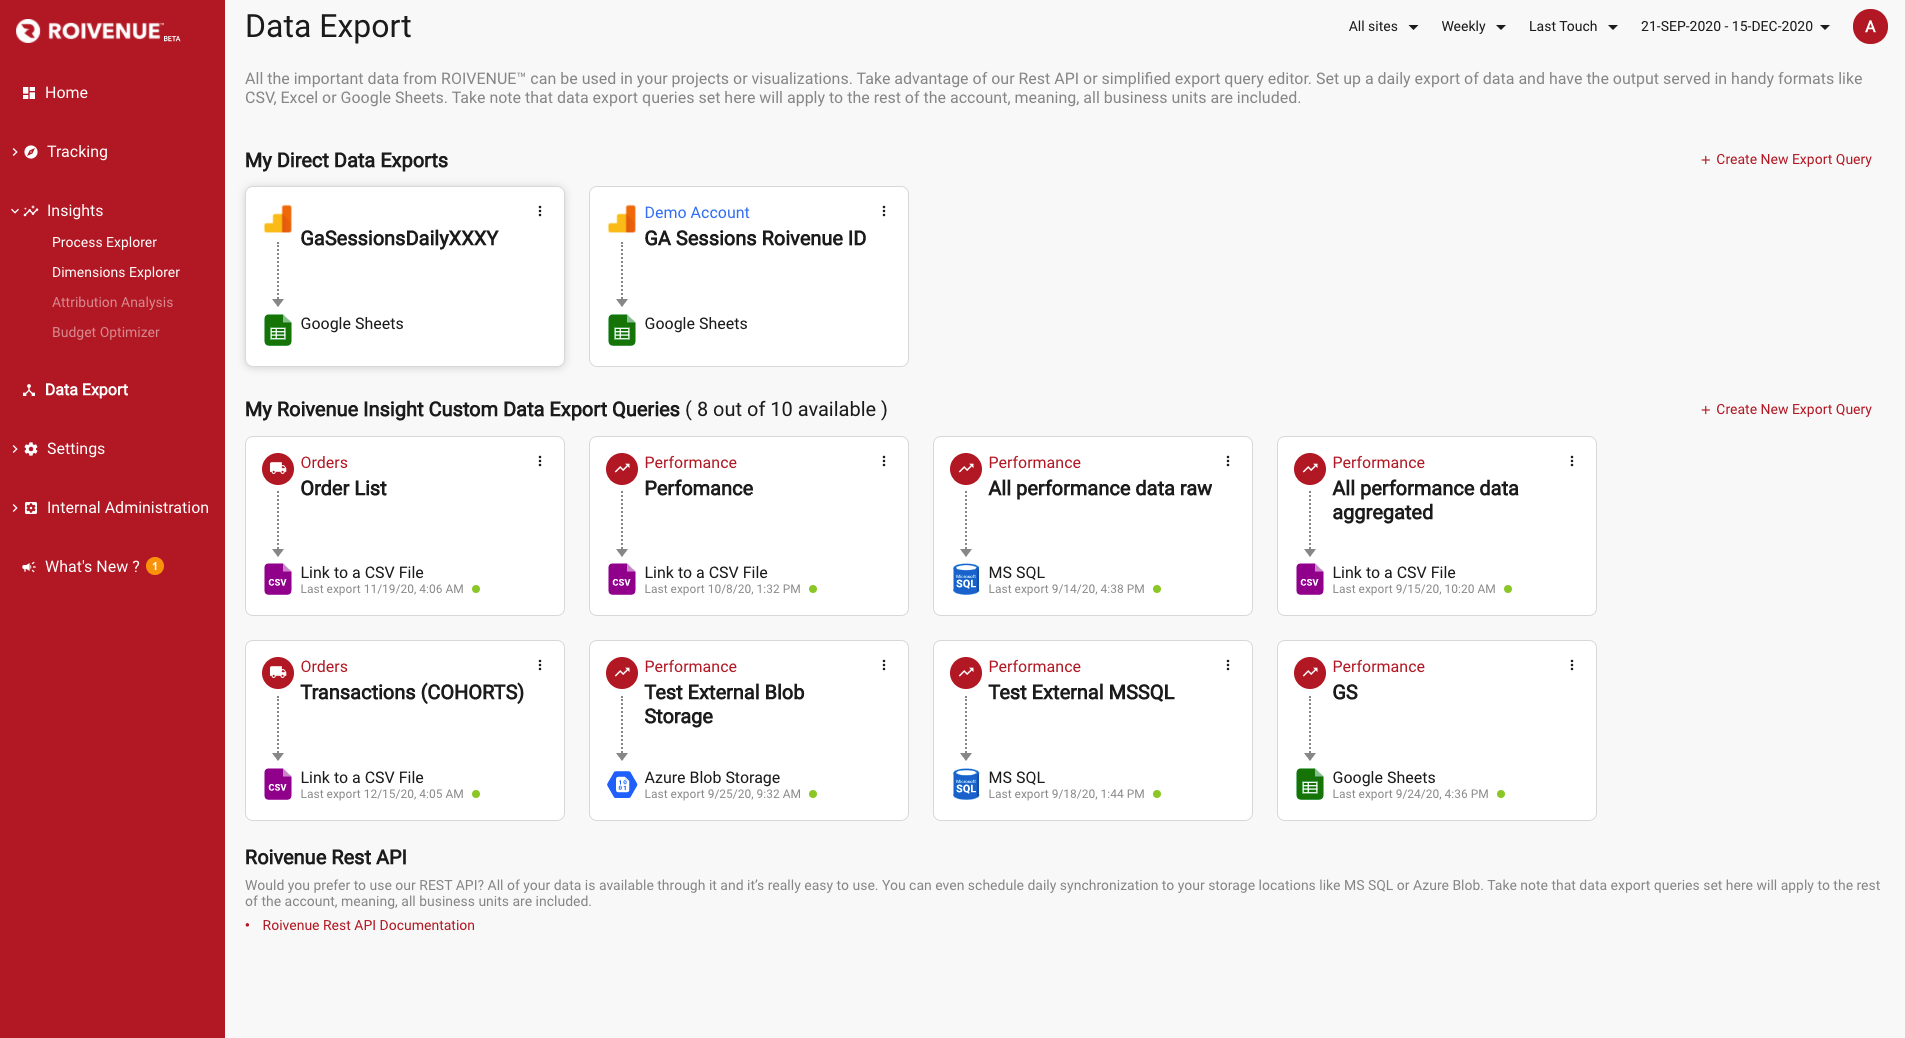
Task: Open three-dot menu on Test External MSSQL
Action: pos(1228,665)
